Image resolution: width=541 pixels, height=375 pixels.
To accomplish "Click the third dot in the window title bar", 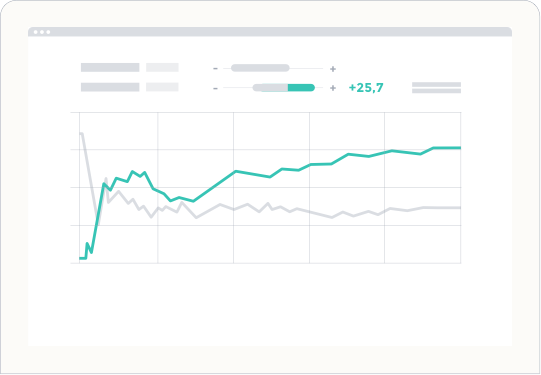I will [x=48, y=32].
